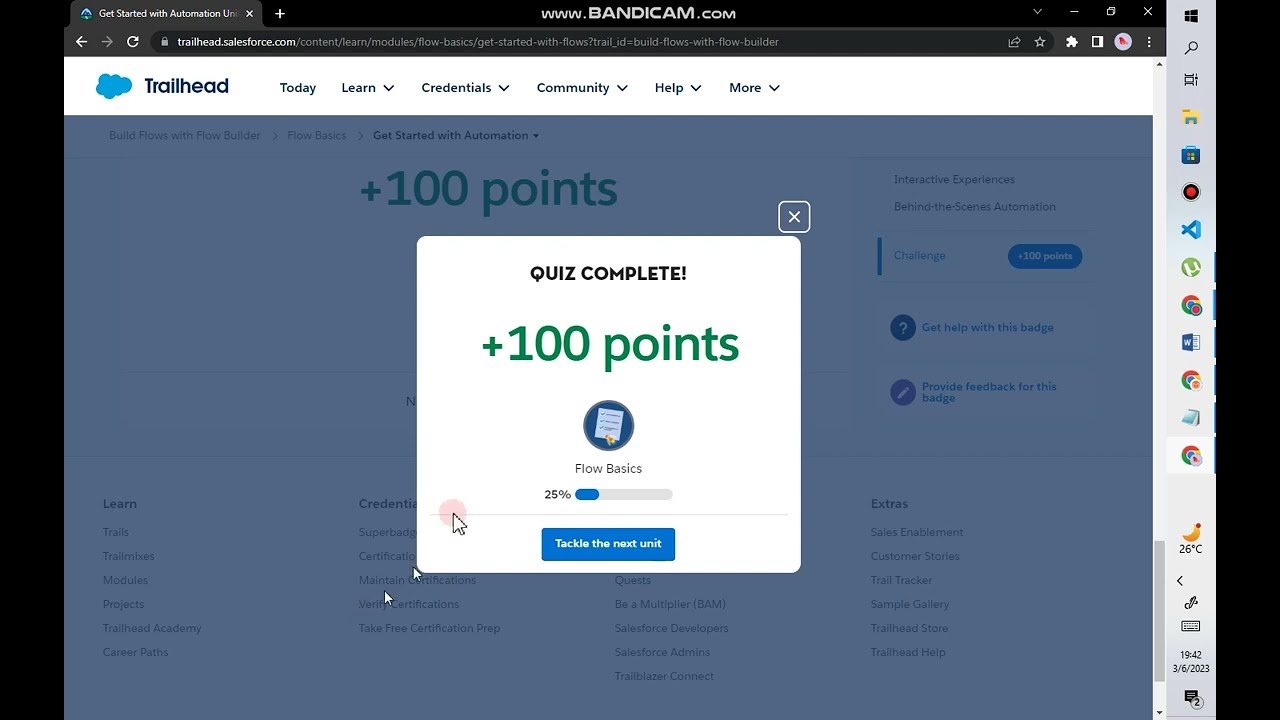This screenshot has width=1280, height=720.
Task: Open the Career Paths footer link
Action: 136,652
